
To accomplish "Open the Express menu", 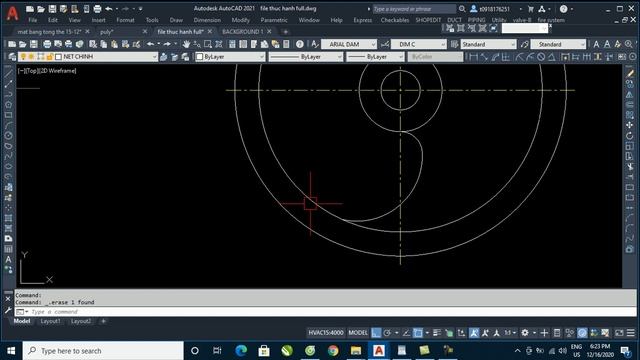I will click(362, 20).
